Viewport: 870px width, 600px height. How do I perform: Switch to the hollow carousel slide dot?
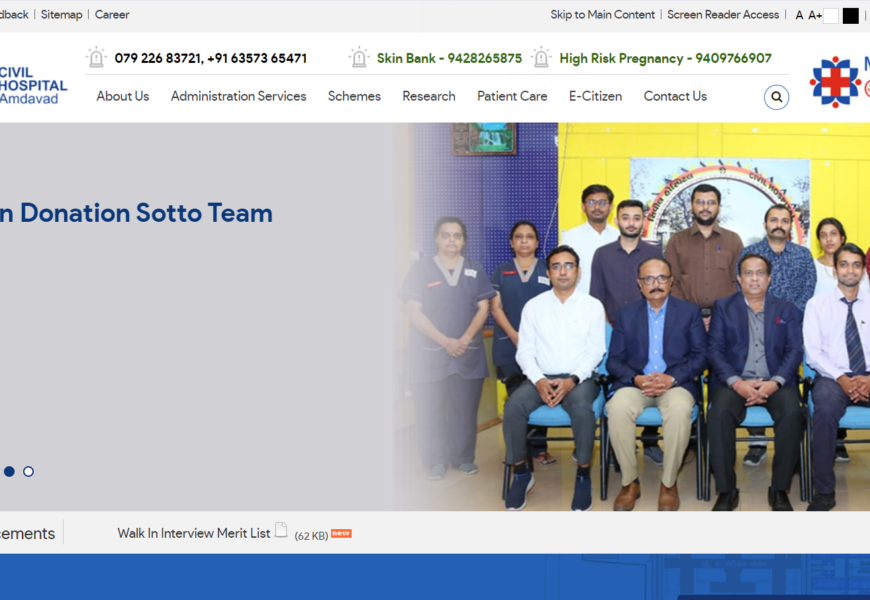pyautogui.click(x=28, y=471)
